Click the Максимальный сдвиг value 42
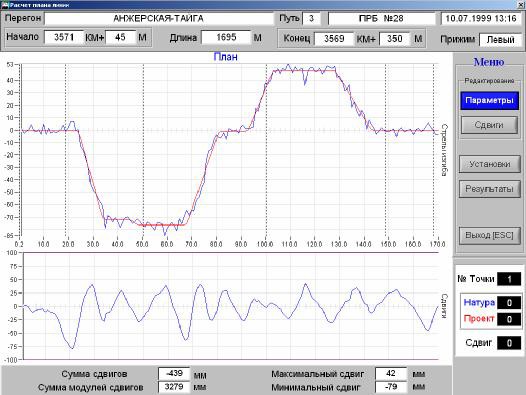This screenshot has height=395, width=526. (391, 373)
